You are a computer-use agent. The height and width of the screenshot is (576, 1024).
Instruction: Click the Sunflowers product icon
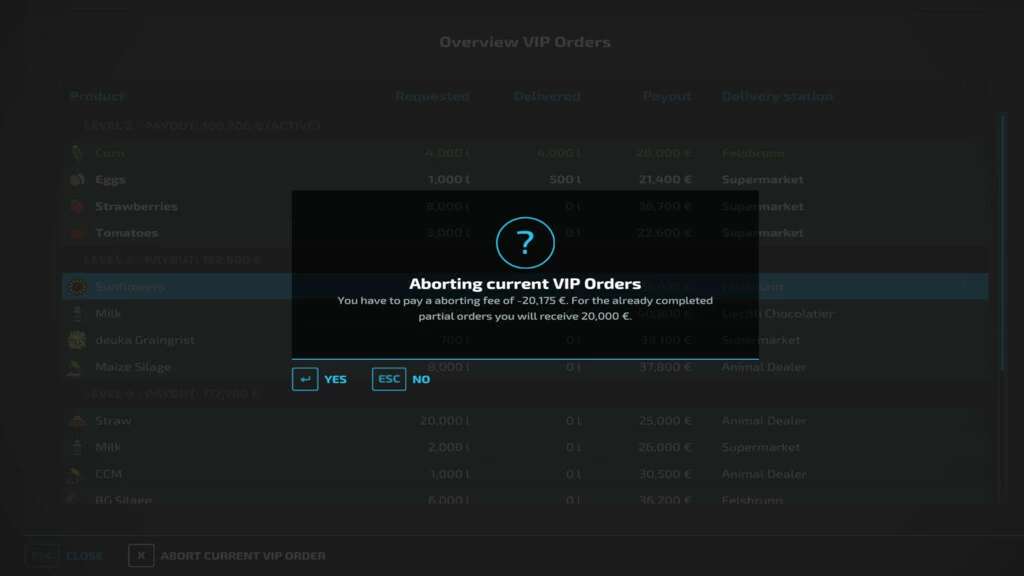(x=77, y=287)
